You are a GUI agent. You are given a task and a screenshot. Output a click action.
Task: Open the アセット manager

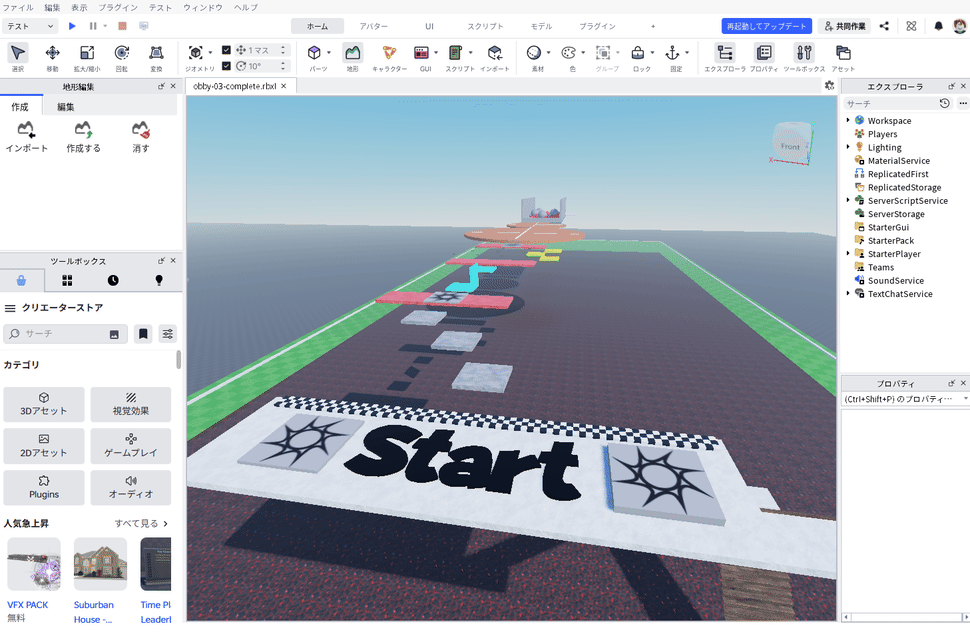843,53
